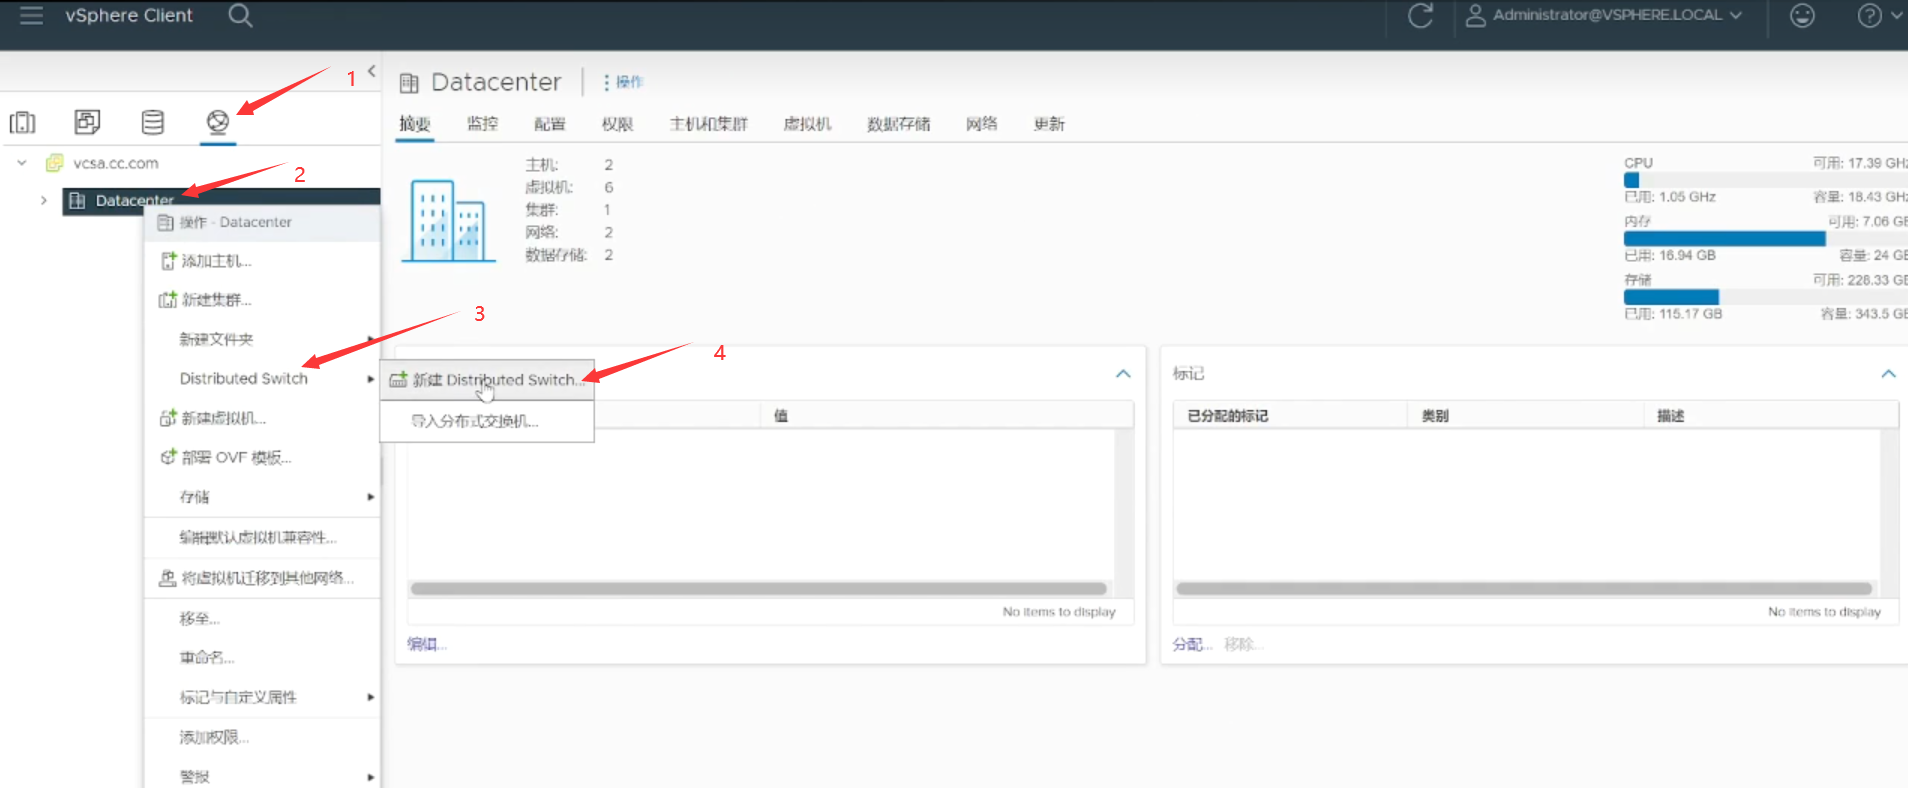The image size is (1908, 788).
Task: Click 新建 Distributed Switch submenu item
Action: [487, 380]
